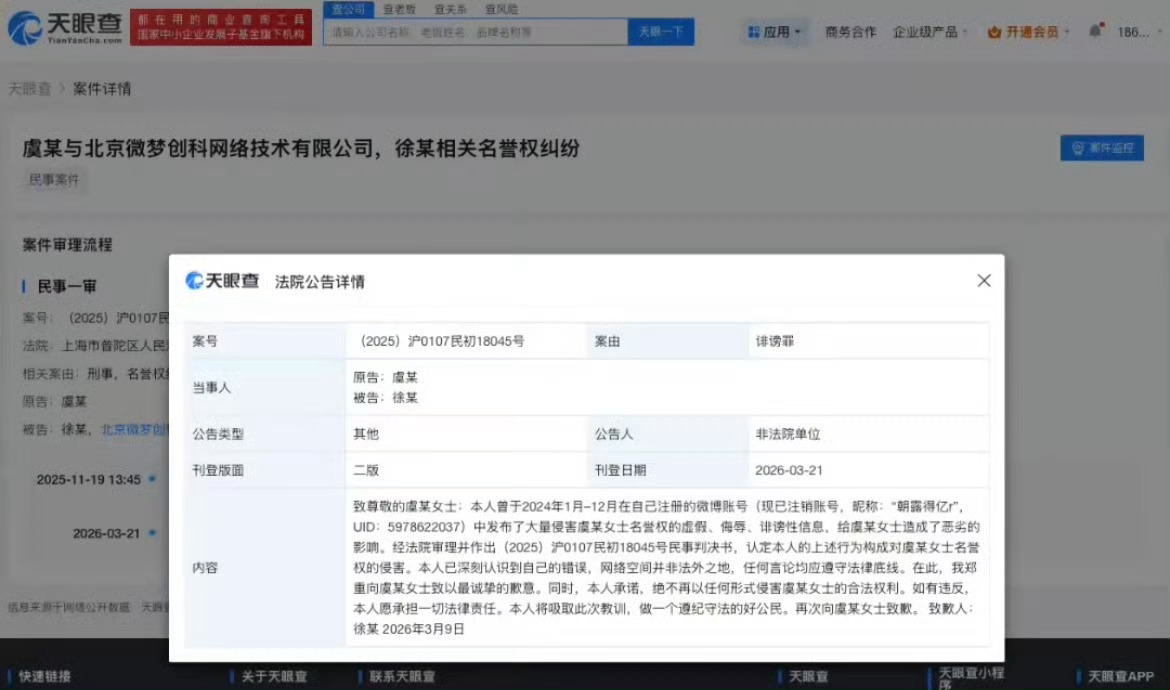Click the company search input field
The height and width of the screenshot is (690, 1170).
click(480, 32)
